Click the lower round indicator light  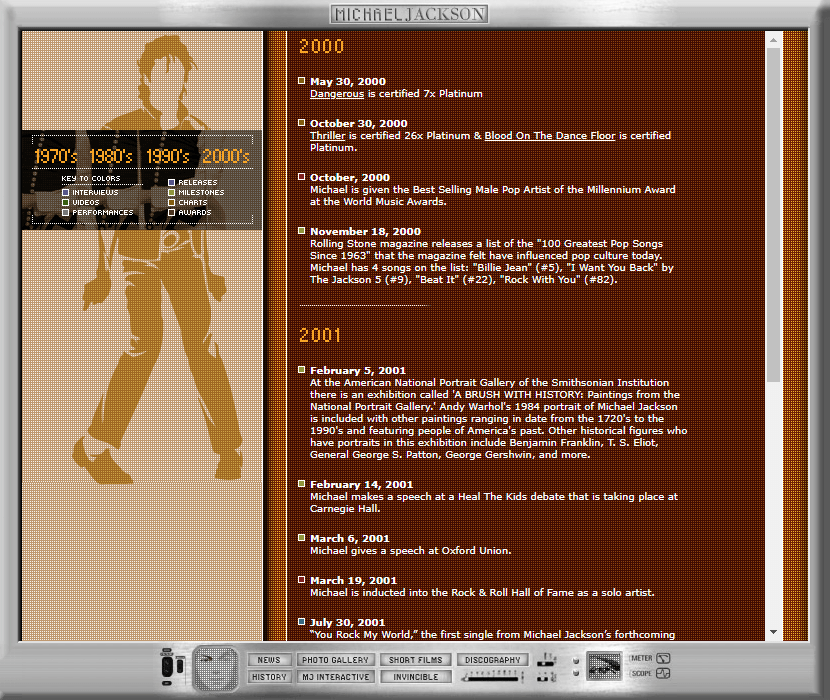[x=576, y=673]
